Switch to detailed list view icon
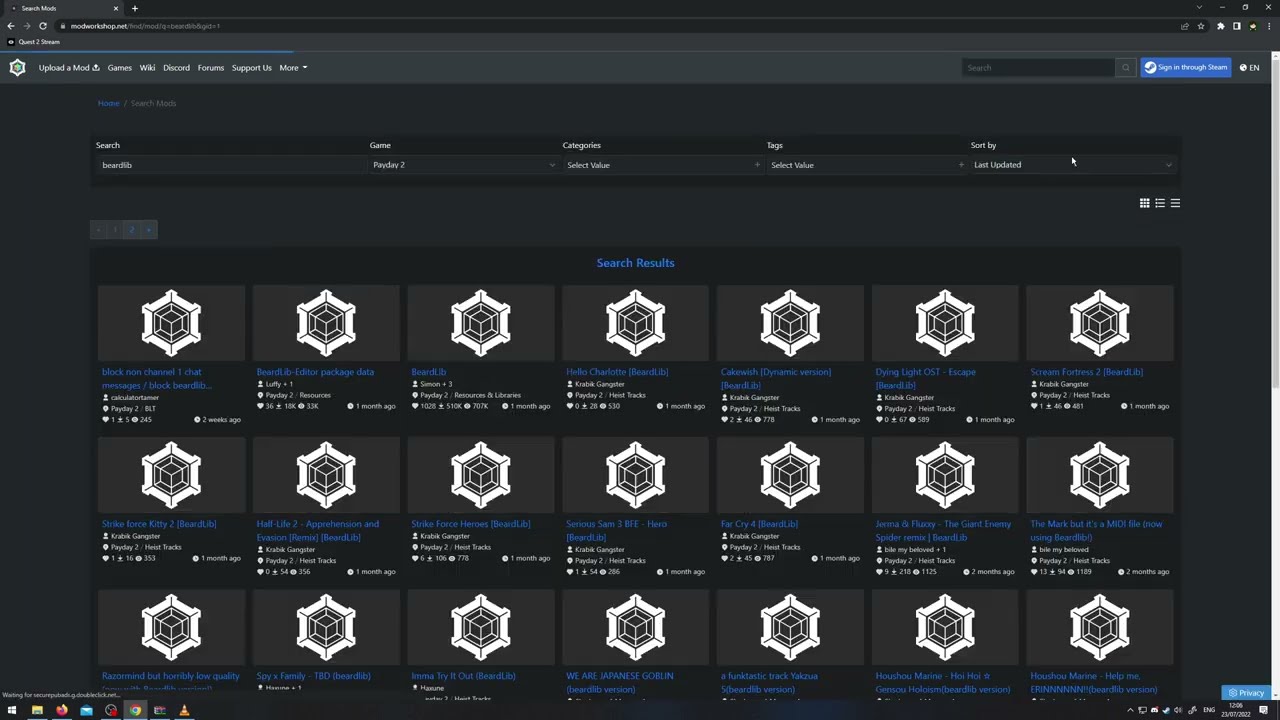This screenshot has height=720, width=1280. pos(1160,203)
